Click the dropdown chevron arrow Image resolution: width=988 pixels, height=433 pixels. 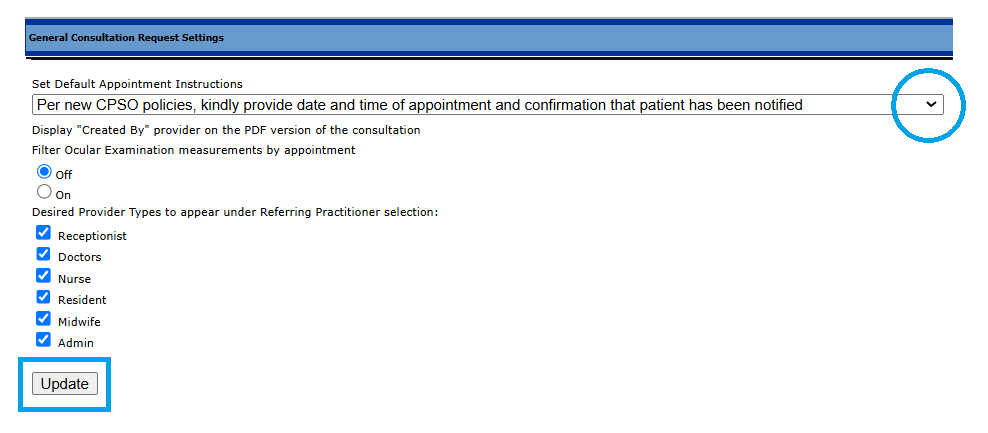tap(931, 104)
